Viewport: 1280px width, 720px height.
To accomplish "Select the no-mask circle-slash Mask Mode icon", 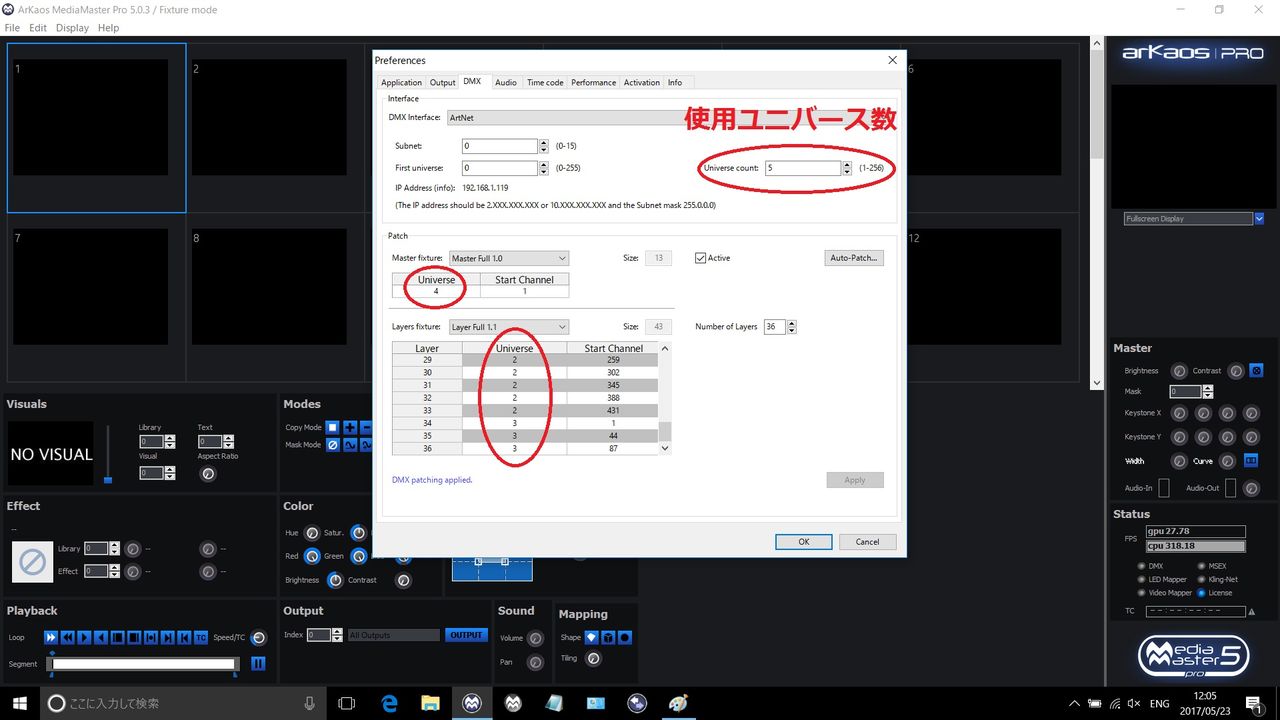I will click(x=333, y=445).
